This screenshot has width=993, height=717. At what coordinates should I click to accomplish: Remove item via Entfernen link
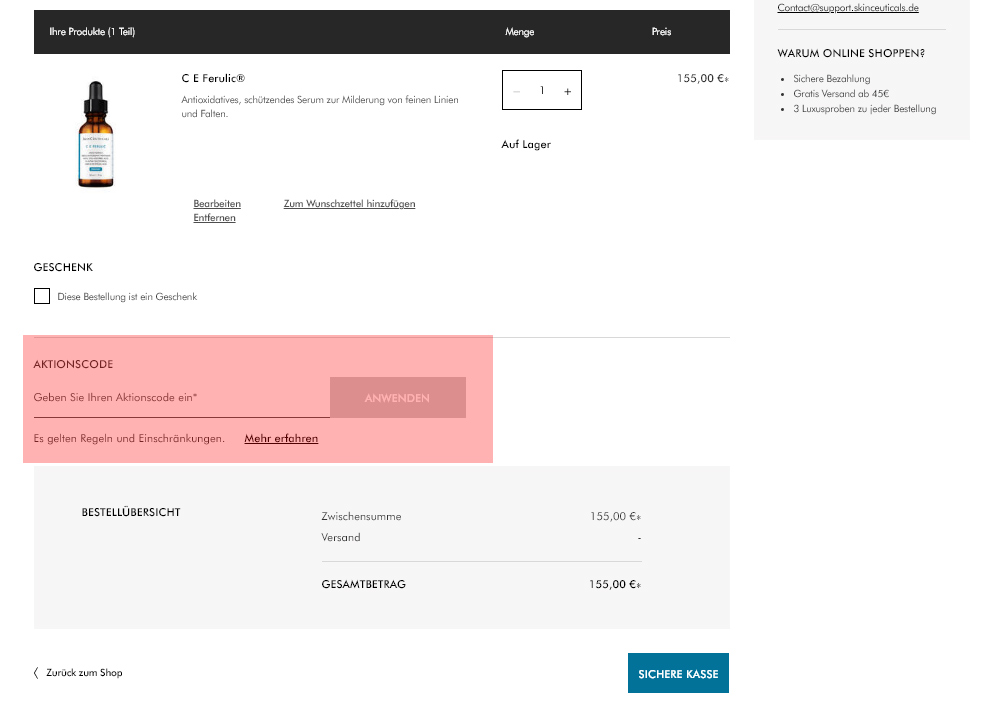(215, 218)
